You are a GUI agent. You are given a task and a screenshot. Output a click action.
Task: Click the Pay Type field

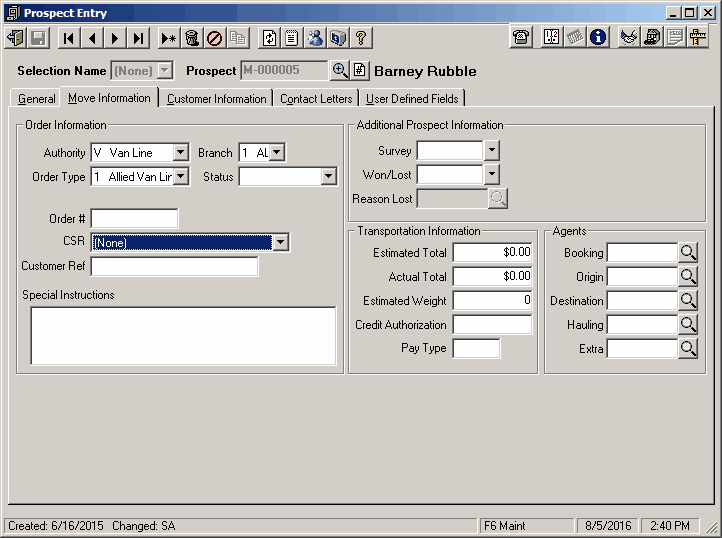click(x=476, y=348)
